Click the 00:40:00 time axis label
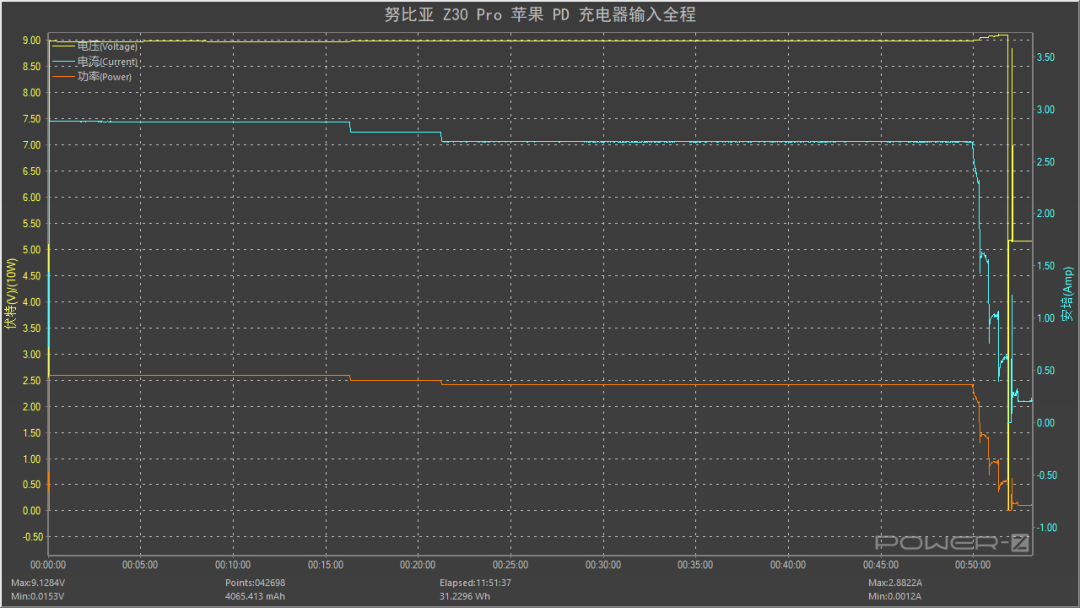Viewport: 1080px width, 608px height. pyautogui.click(x=788, y=565)
